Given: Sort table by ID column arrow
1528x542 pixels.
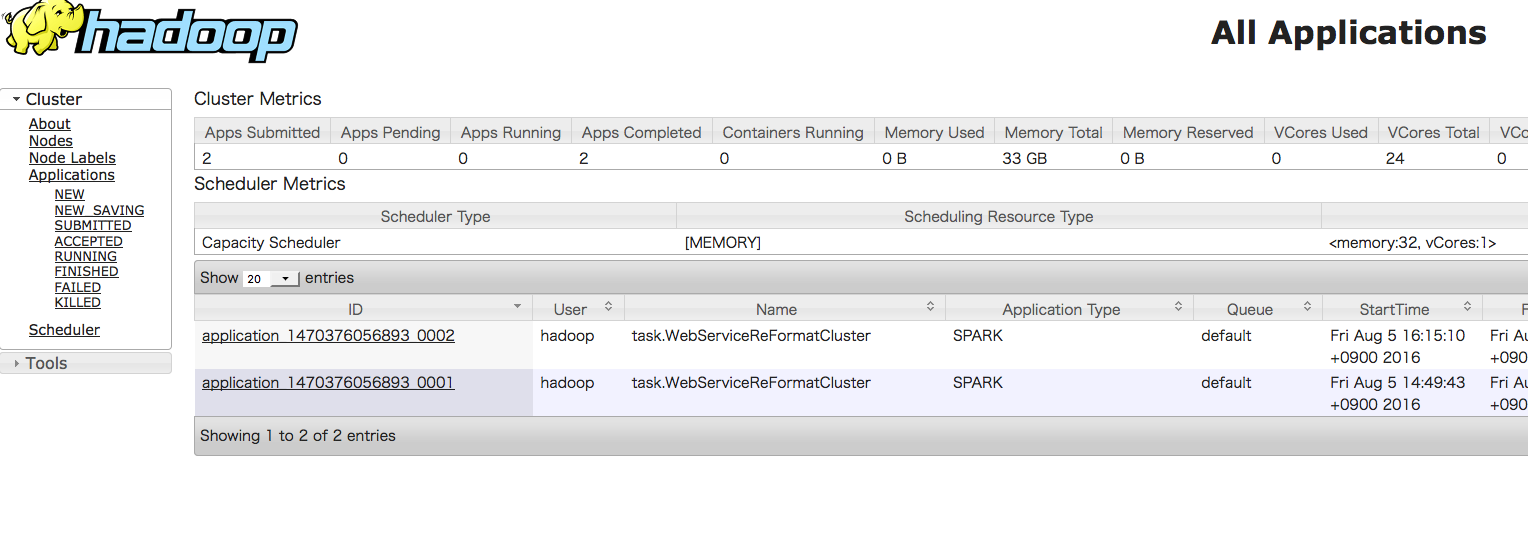Looking at the screenshot, I should (x=517, y=306).
